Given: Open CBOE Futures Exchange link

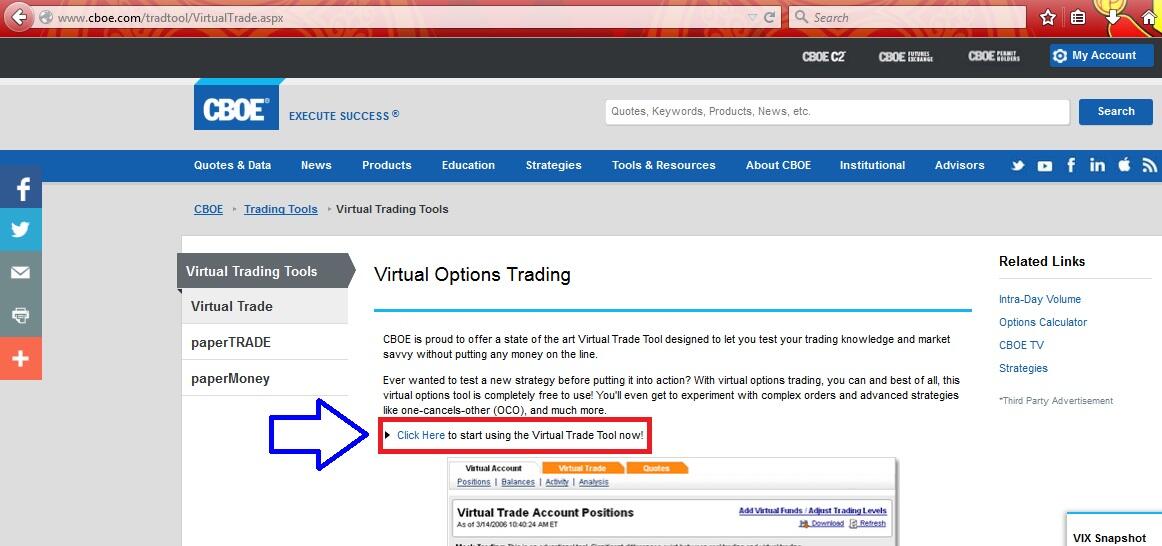Looking at the screenshot, I should pyautogui.click(x=906, y=56).
